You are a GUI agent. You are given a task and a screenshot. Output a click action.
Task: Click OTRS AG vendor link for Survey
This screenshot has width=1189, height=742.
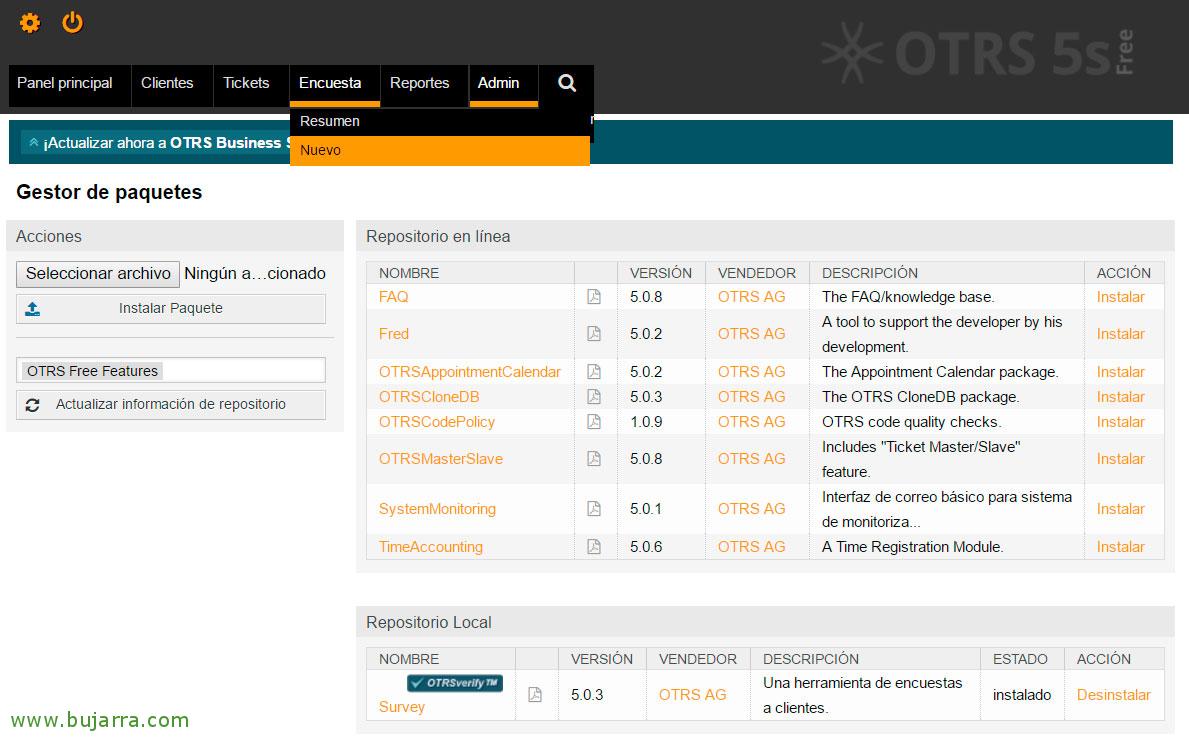[x=692, y=694]
